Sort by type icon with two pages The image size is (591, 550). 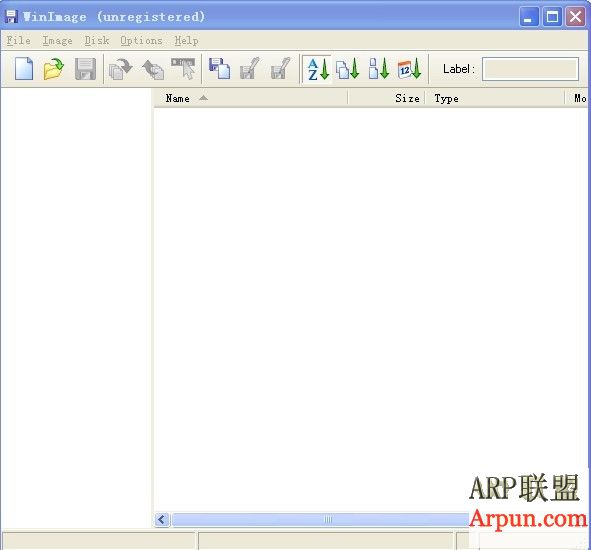(x=348, y=69)
